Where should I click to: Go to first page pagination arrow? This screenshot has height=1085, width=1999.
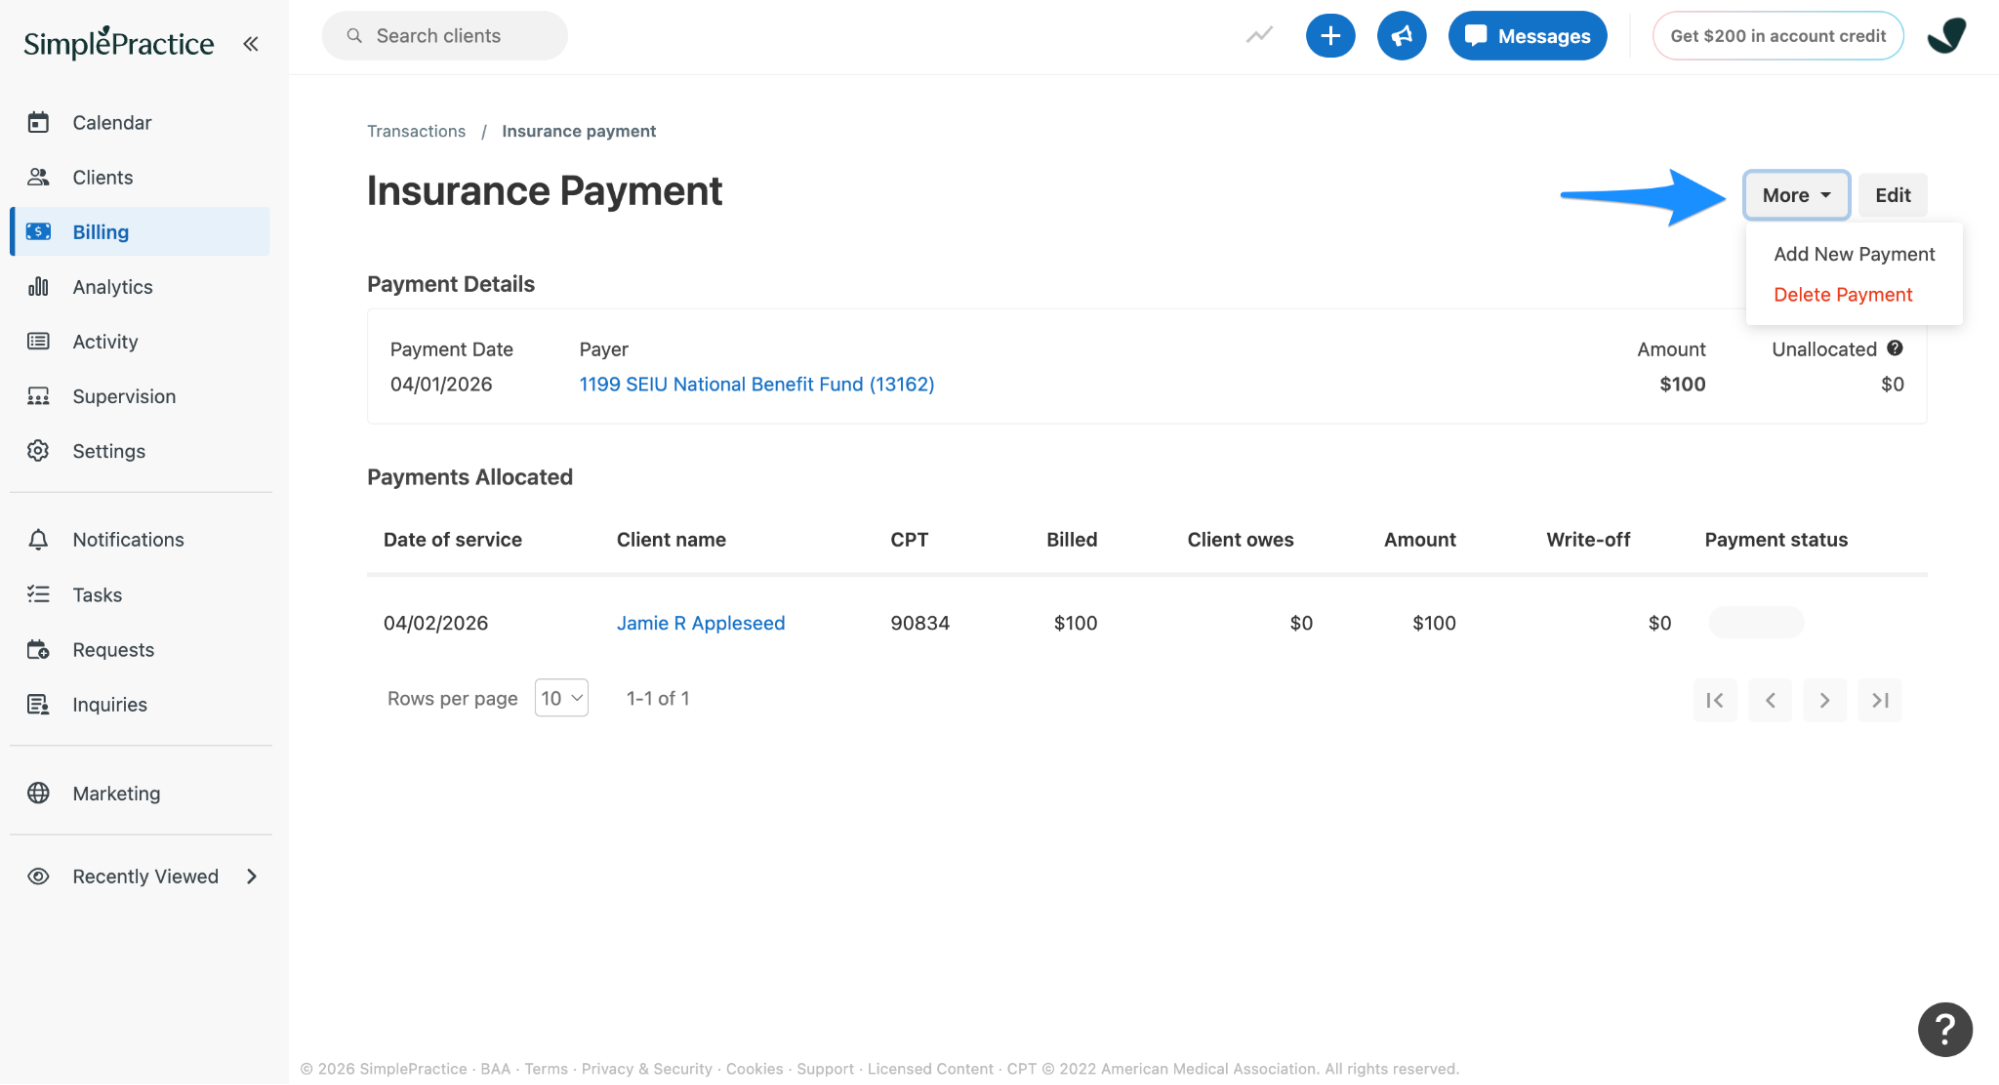pos(1714,700)
